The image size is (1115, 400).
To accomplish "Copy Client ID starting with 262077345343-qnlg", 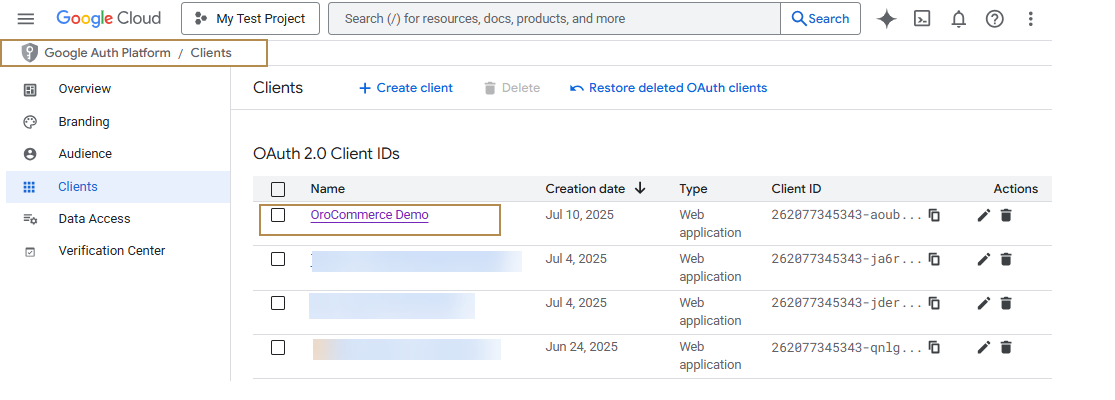I will (934, 347).
